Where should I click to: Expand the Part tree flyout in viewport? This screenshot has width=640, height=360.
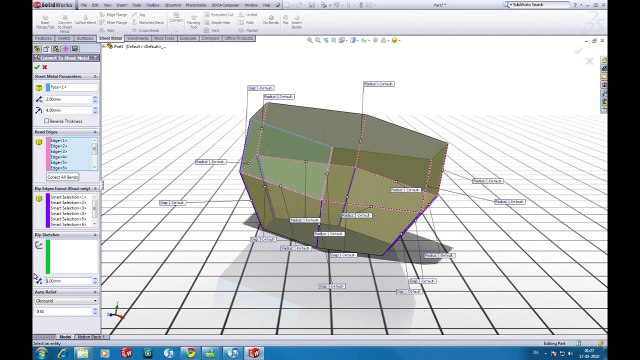[104, 47]
